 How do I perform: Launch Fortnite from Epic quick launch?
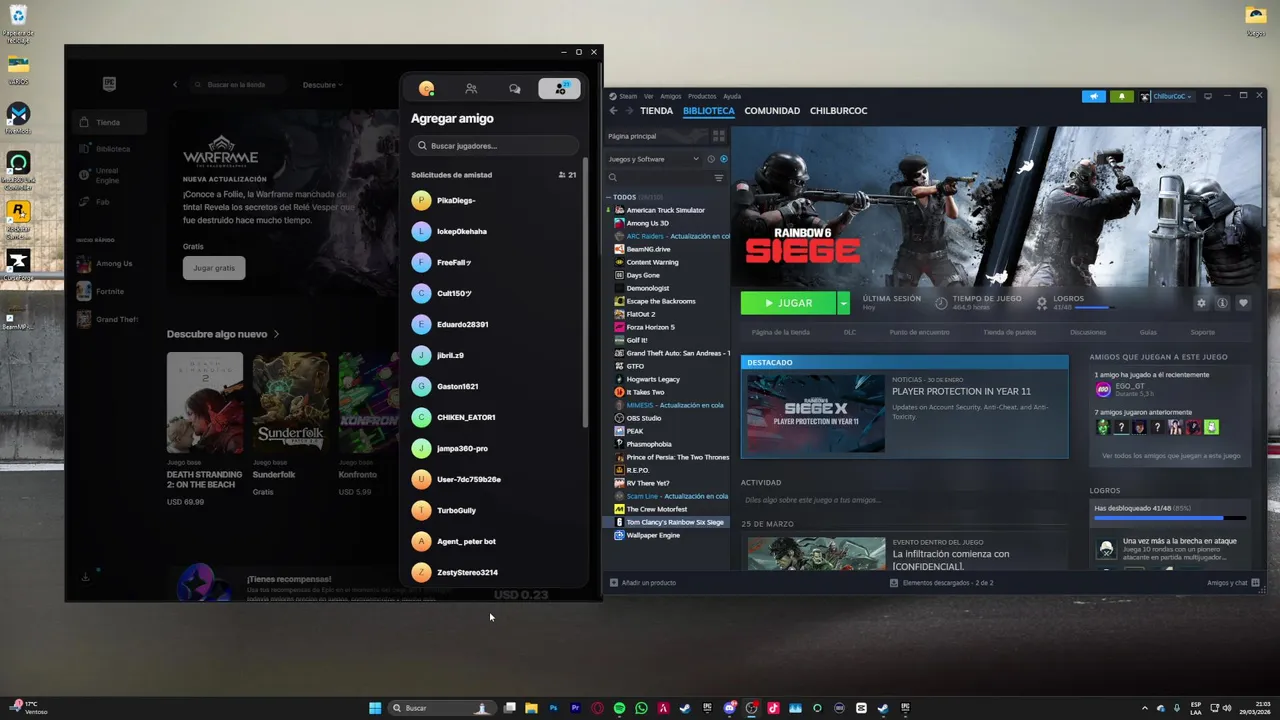pyautogui.click(x=109, y=292)
